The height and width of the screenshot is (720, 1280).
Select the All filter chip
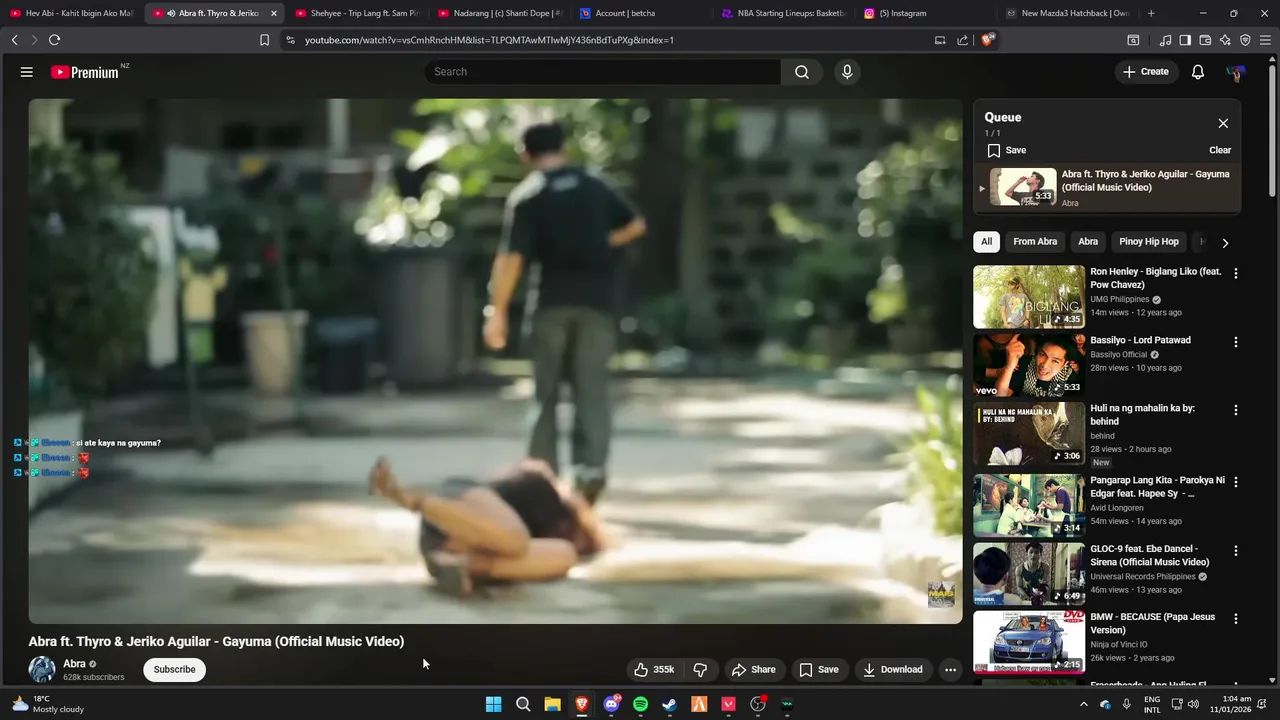(x=986, y=242)
